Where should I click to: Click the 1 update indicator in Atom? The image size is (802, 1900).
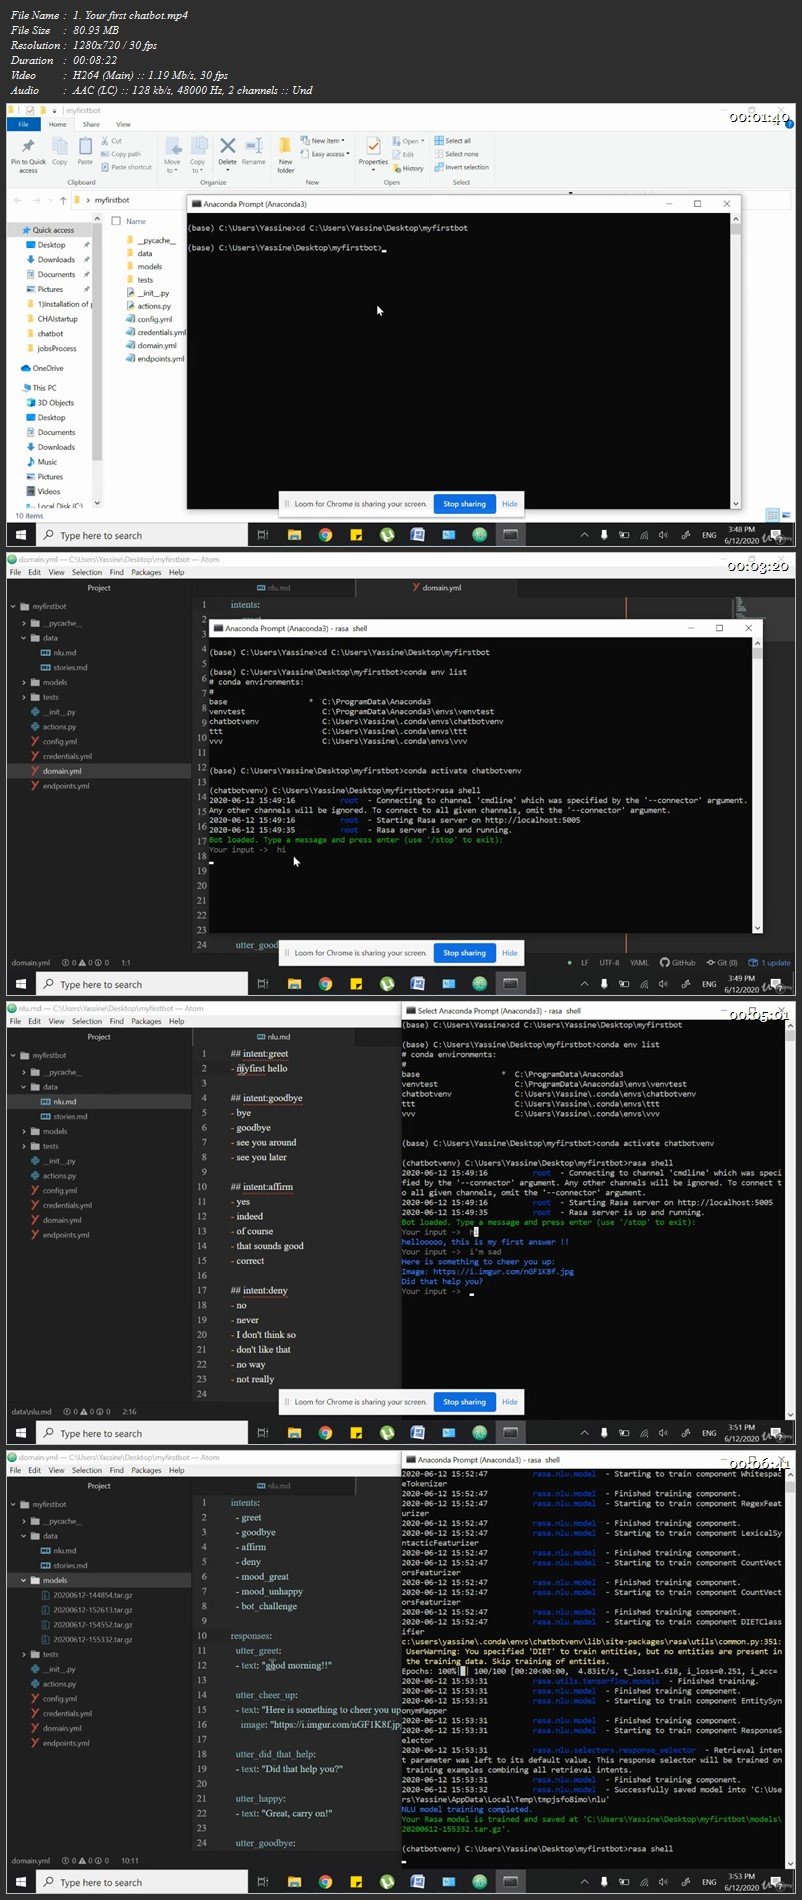click(x=770, y=963)
